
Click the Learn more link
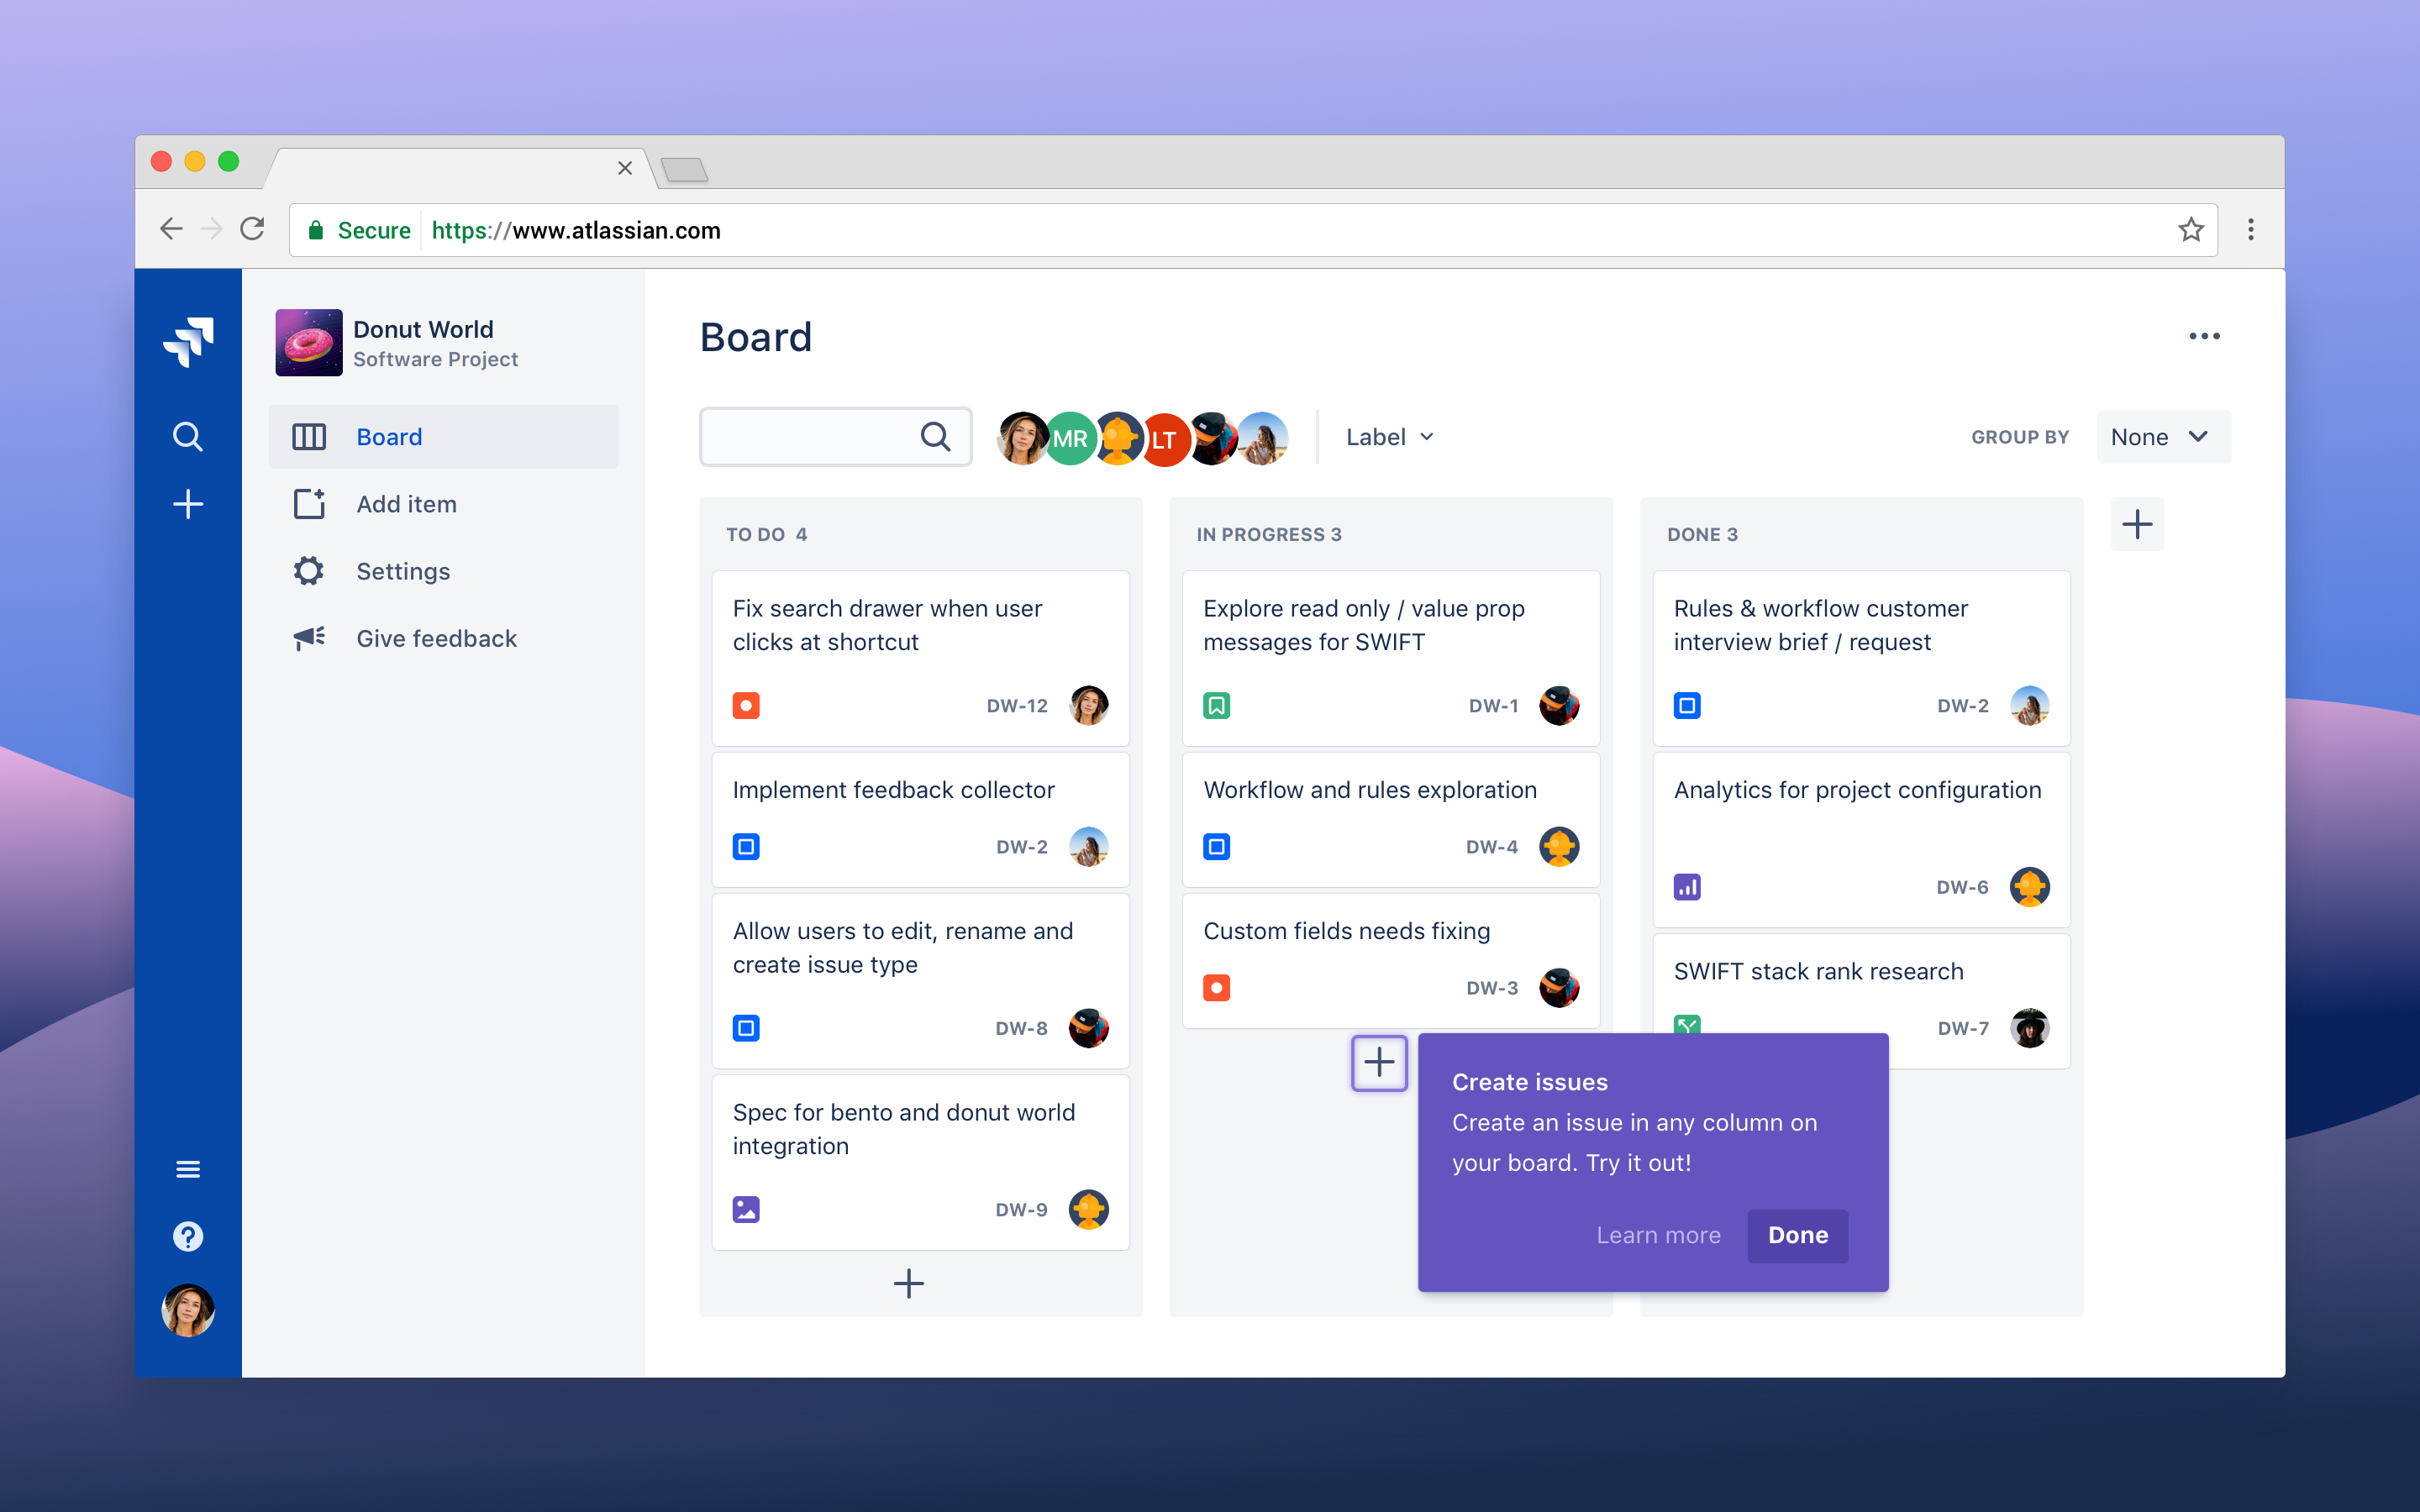[x=1658, y=1236]
